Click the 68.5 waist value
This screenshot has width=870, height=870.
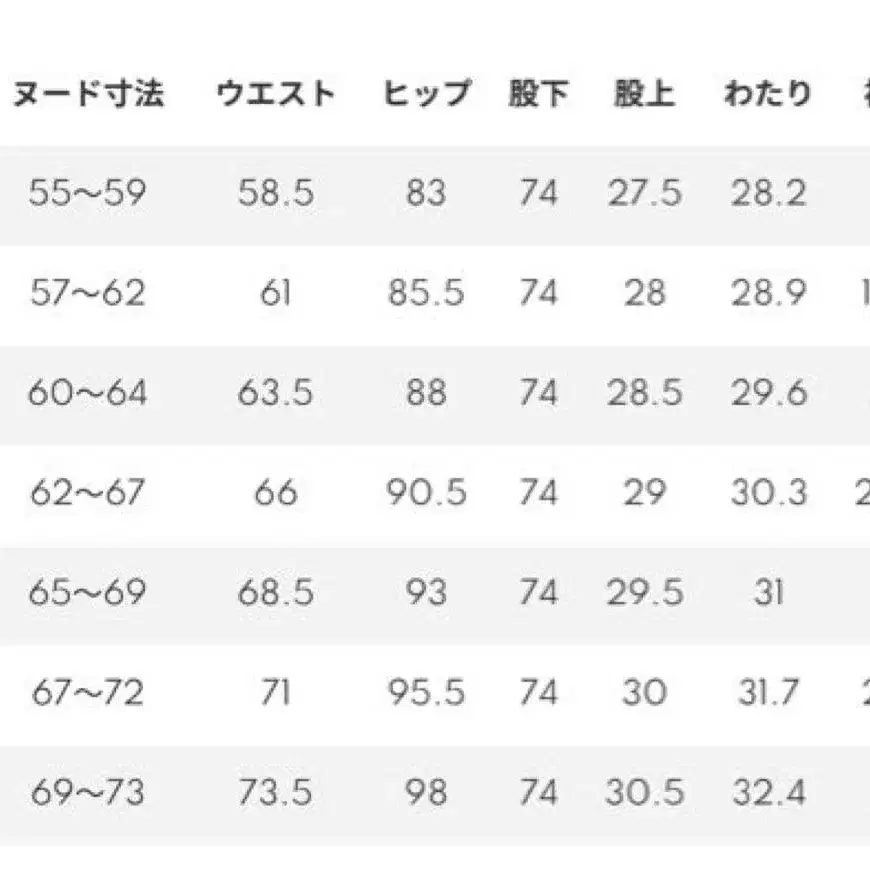pyautogui.click(x=275, y=593)
